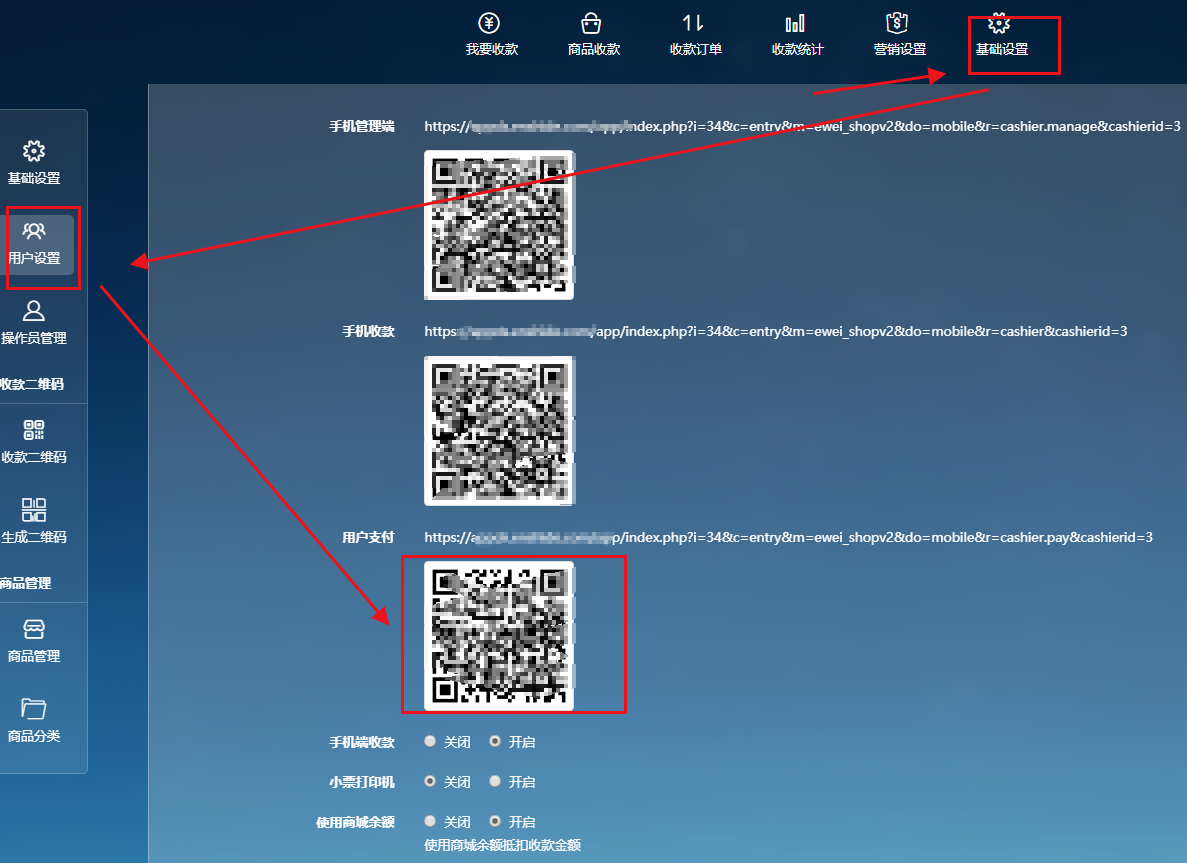Click 基础设置 gear icon in top bar
The height and width of the screenshot is (863, 1187).
1000,24
